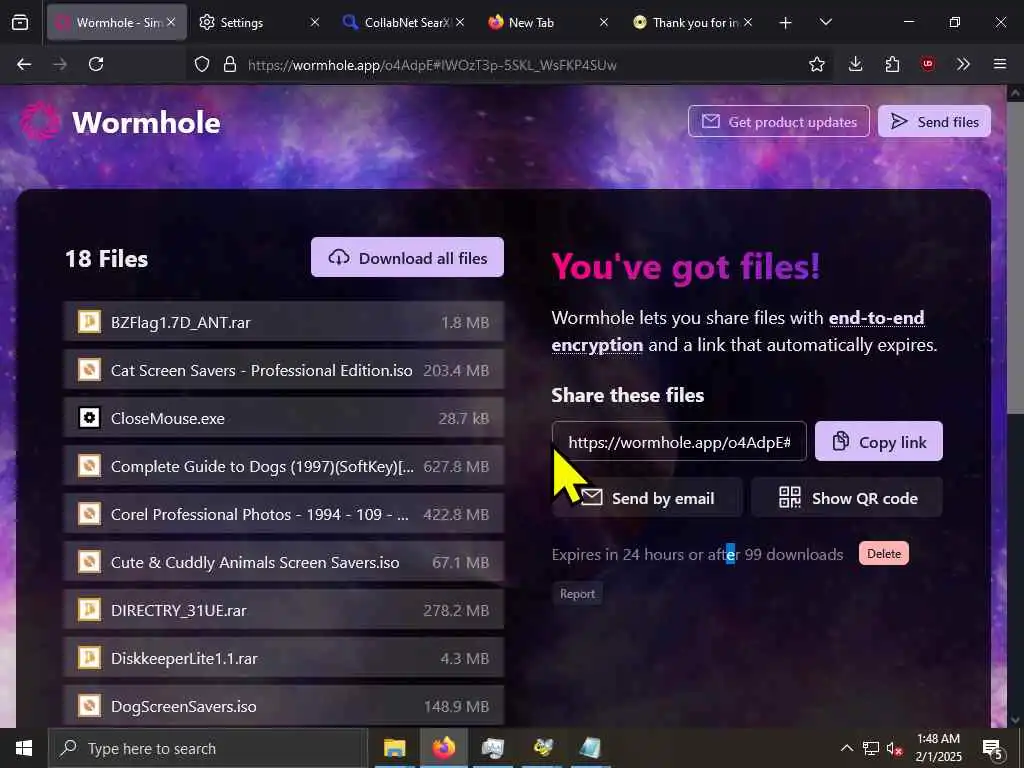Click the address bar URL
Screen dimensions: 1024x768
click(x=432, y=65)
